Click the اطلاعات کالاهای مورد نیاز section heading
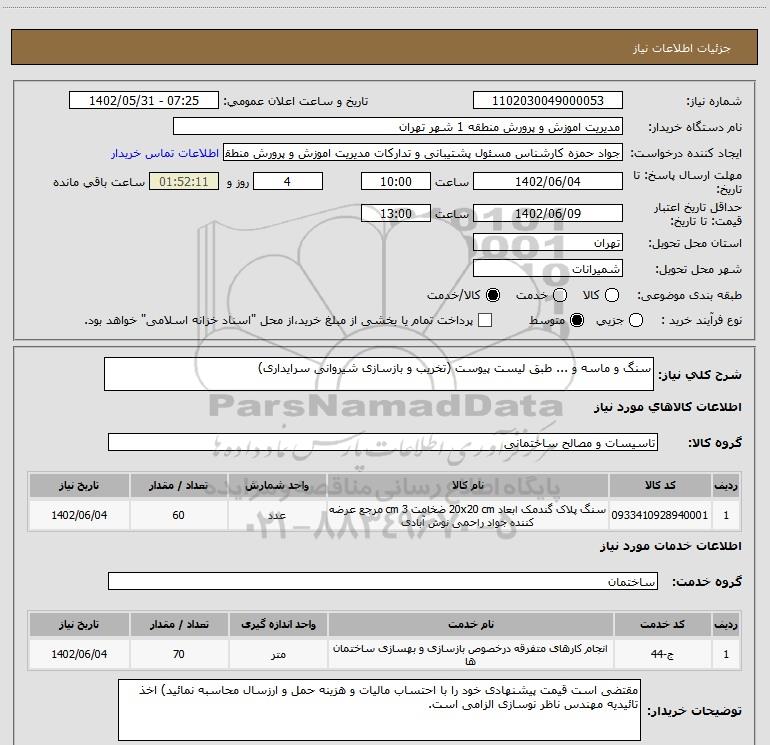This screenshot has width=770, height=745. (x=668, y=407)
